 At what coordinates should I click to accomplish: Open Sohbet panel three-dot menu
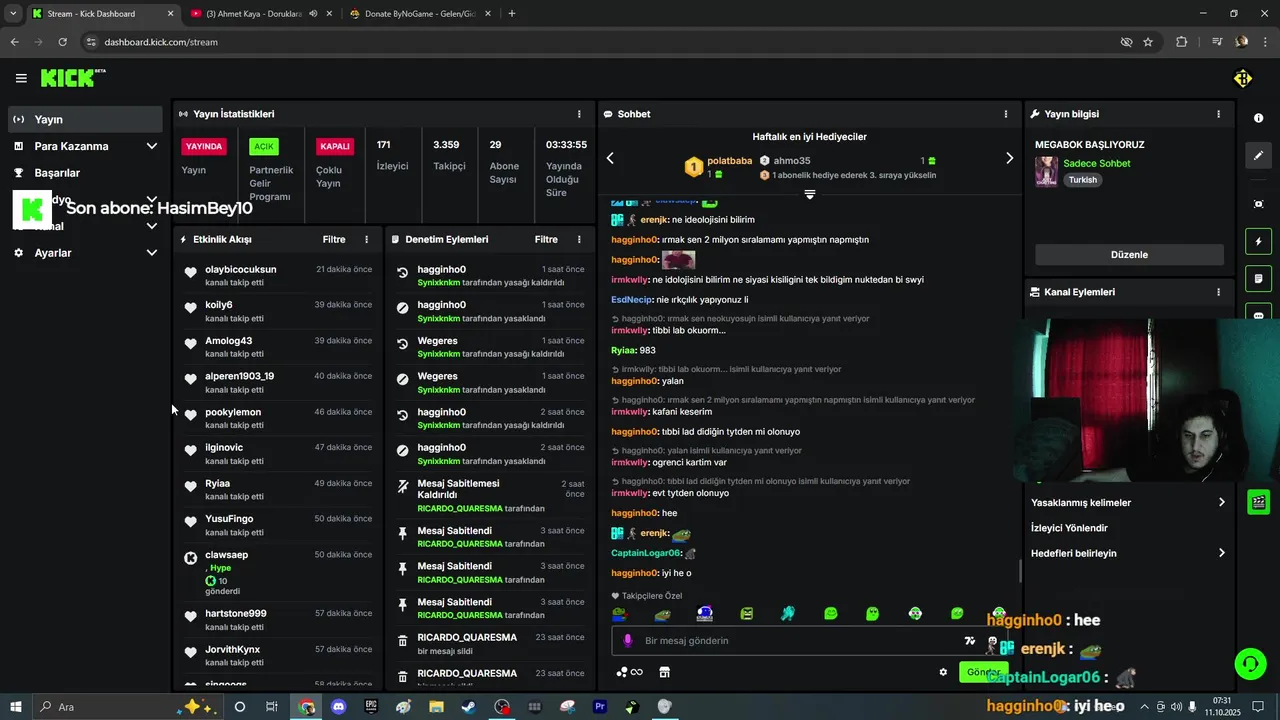(1006, 114)
